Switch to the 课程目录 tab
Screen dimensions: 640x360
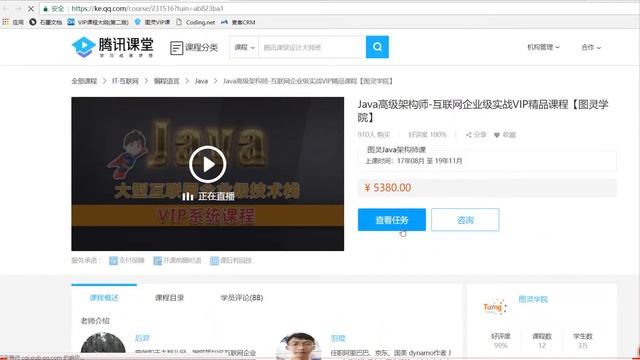click(169, 298)
